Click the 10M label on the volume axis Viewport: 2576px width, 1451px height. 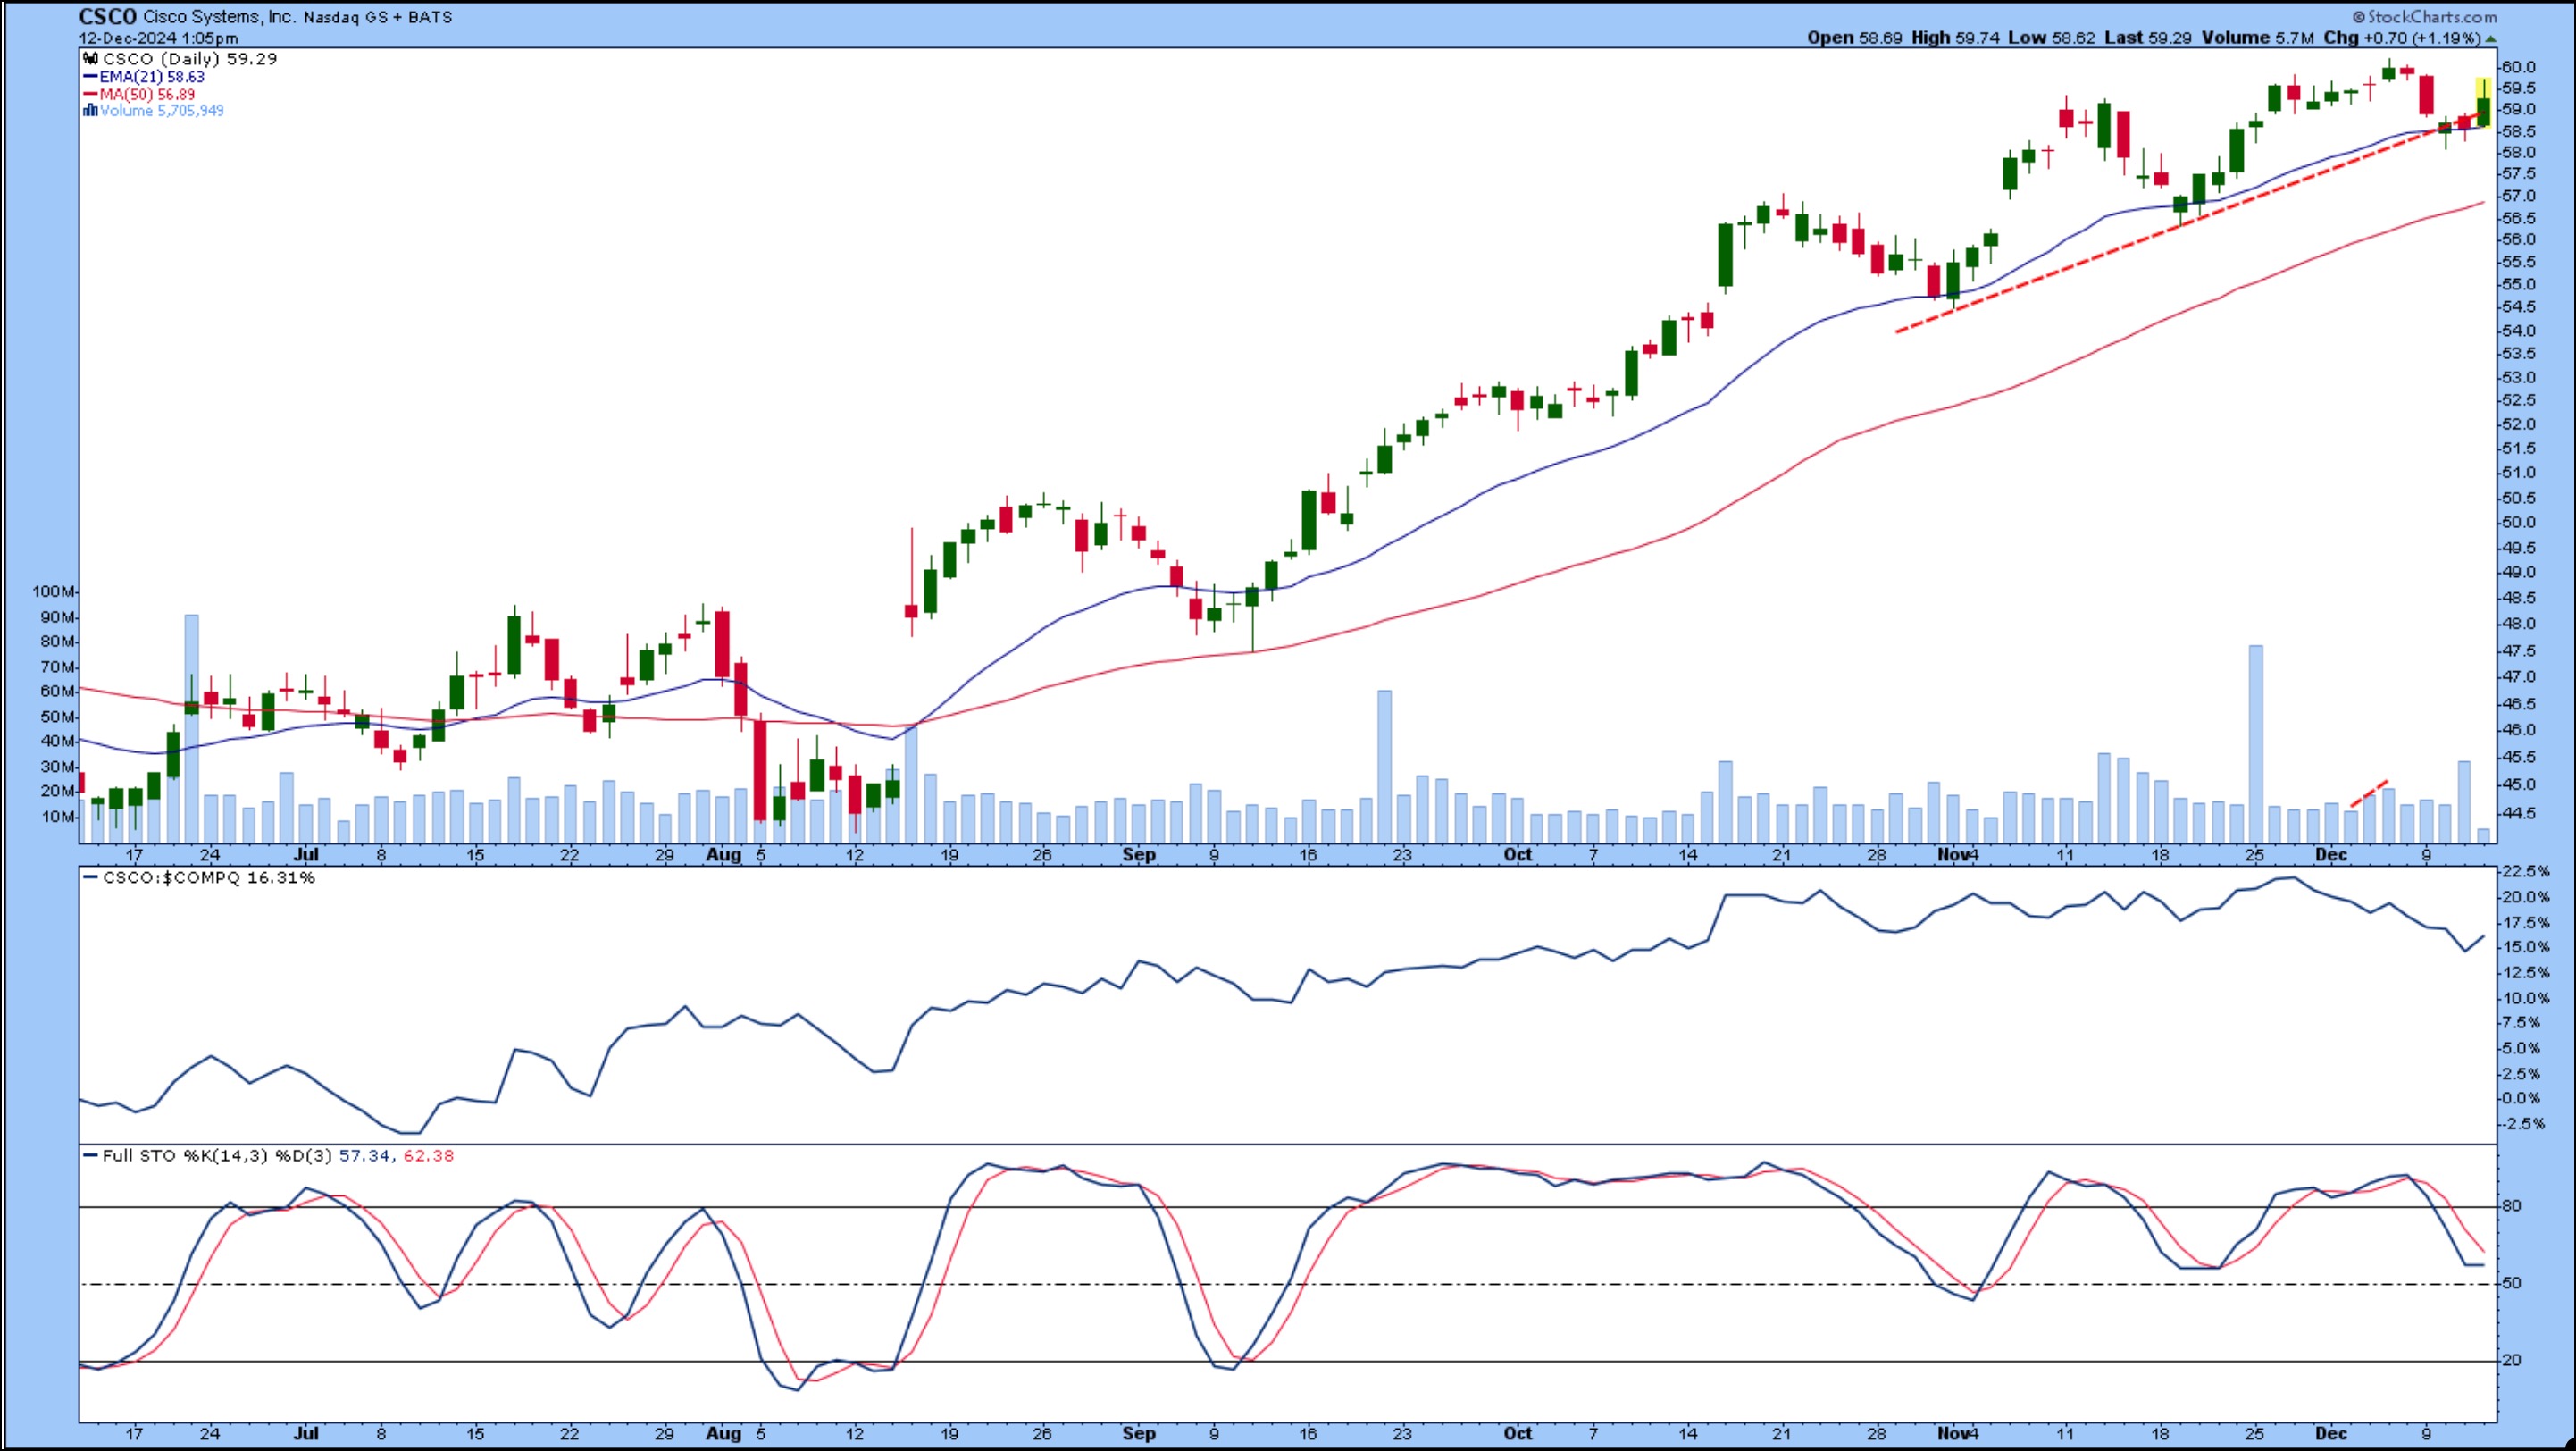(58, 816)
